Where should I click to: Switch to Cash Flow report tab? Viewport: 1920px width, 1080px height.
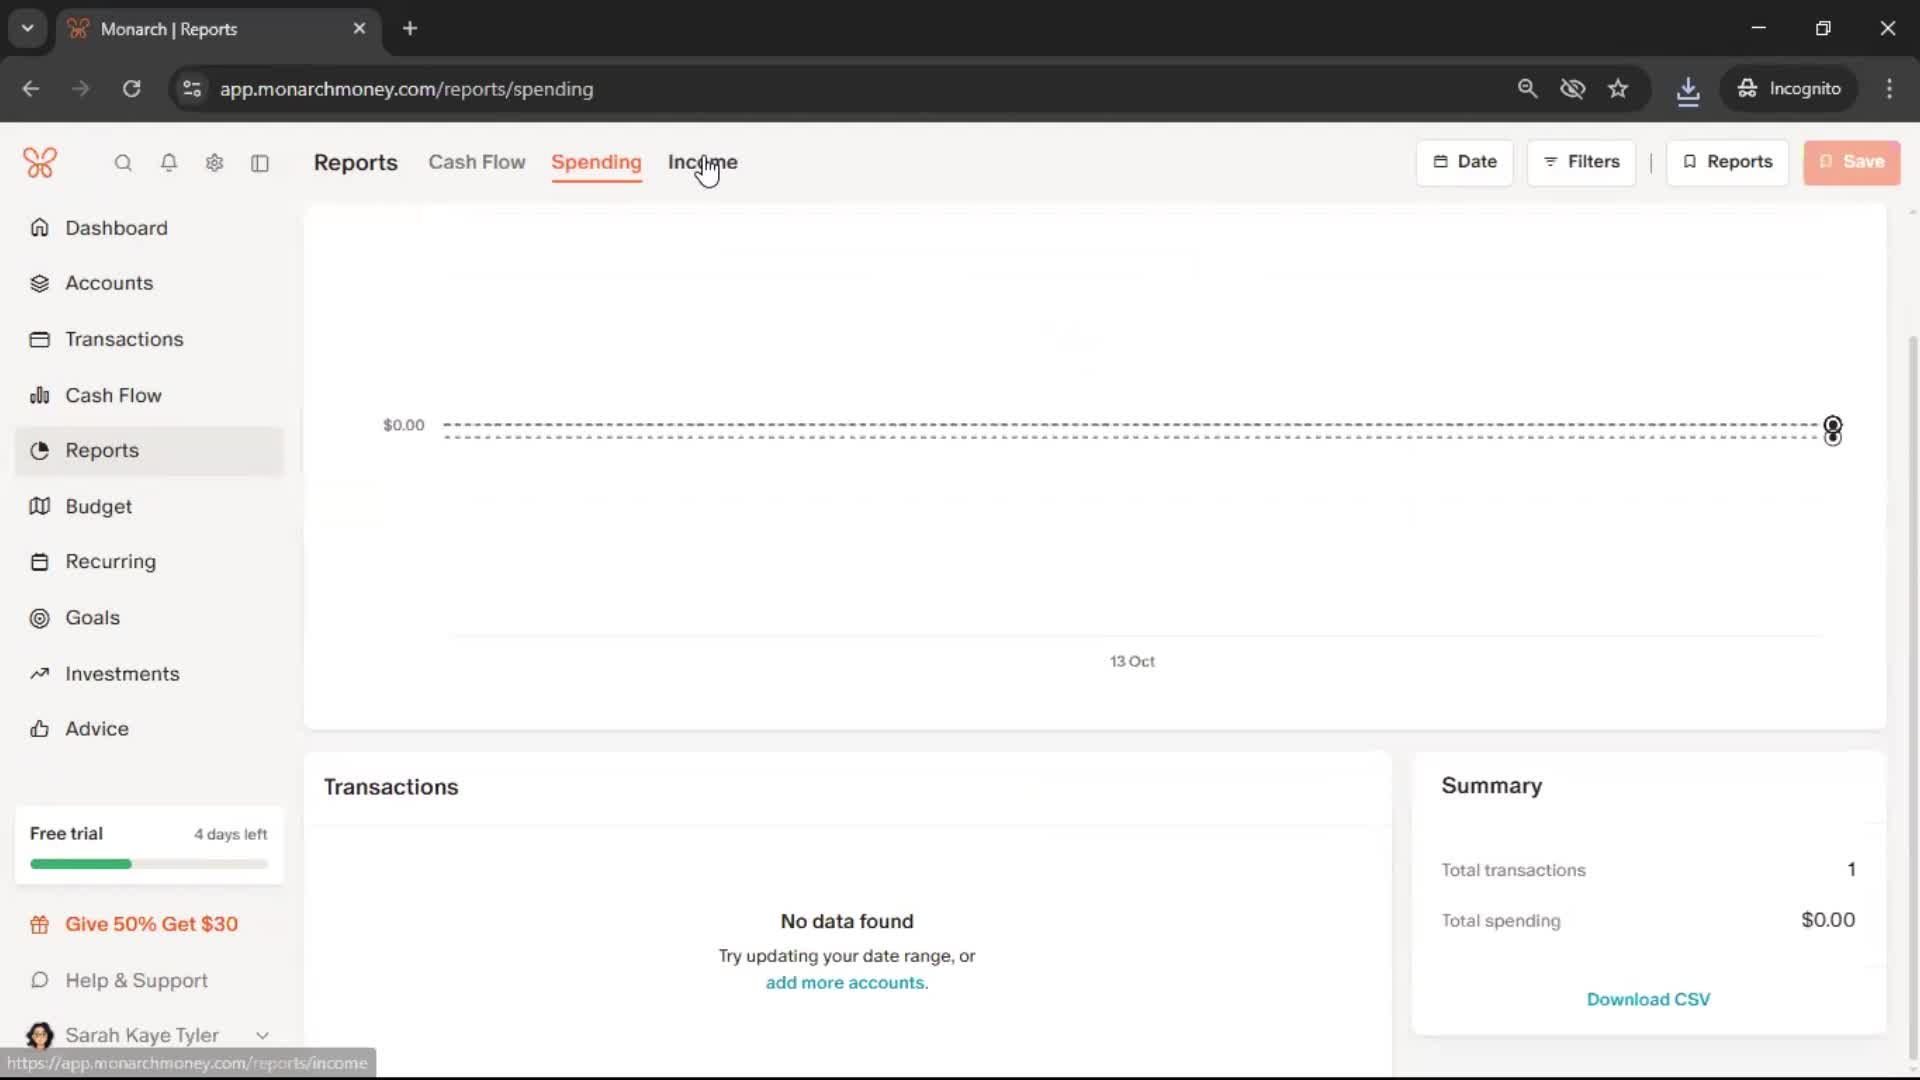click(476, 162)
